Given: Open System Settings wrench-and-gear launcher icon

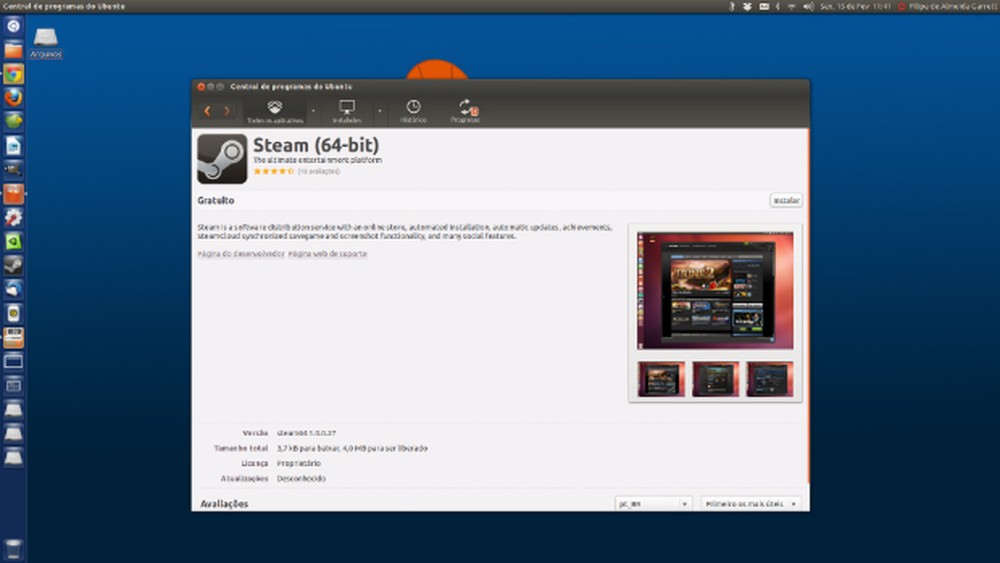Looking at the screenshot, I should (13, 217).
